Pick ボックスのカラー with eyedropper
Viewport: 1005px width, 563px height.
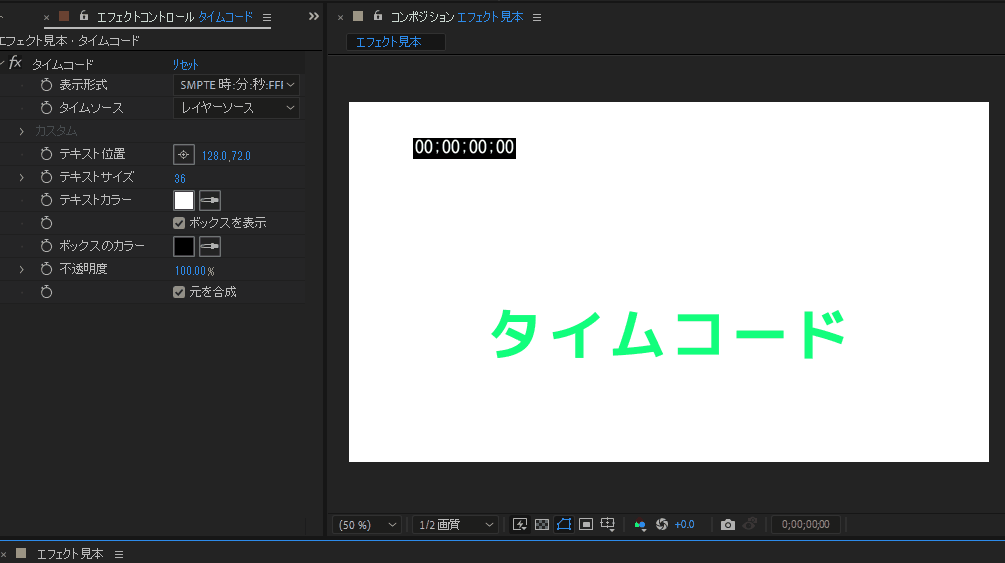(210, 246)
